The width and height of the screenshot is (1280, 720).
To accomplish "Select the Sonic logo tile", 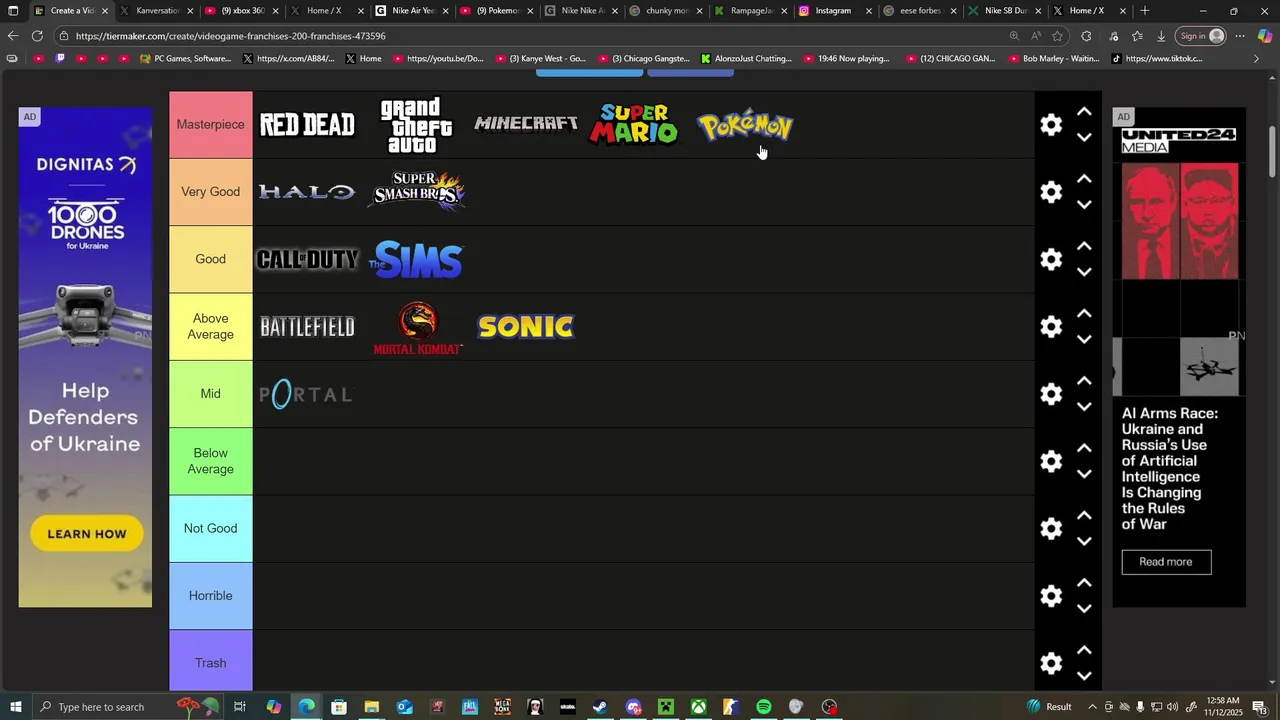I will point(526,327).
